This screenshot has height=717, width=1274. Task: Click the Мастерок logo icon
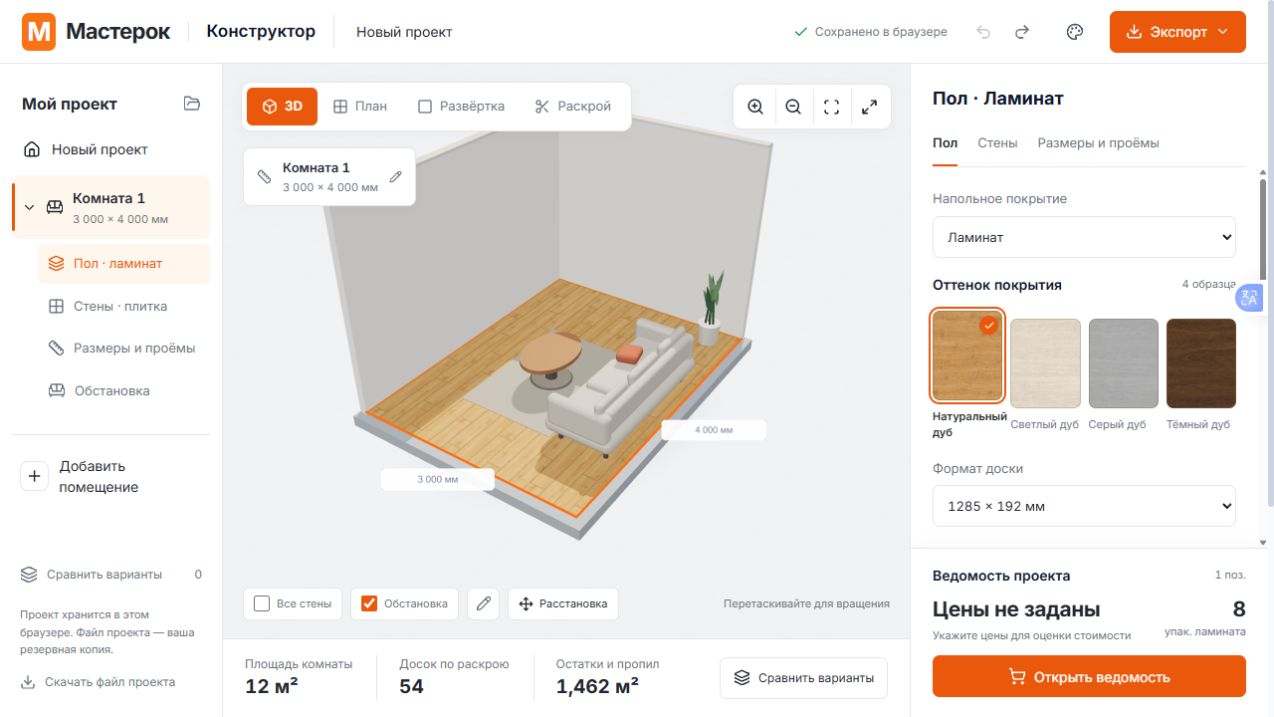[39, 32]
